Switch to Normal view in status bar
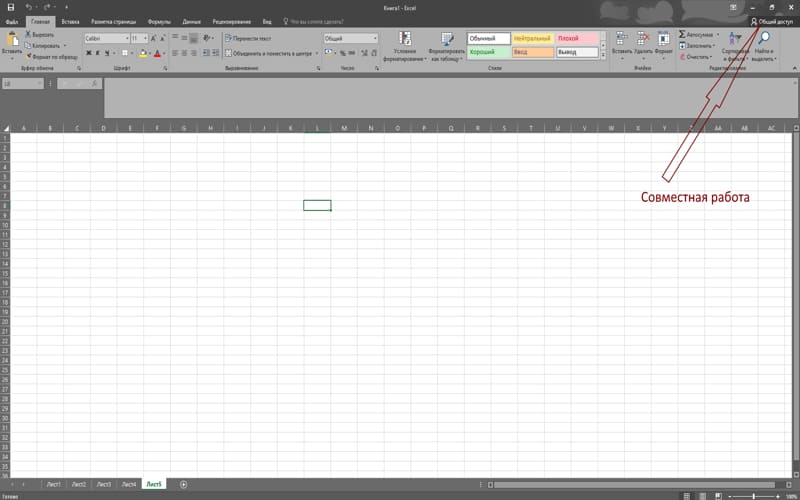Viewport: 800px width, 500px height. click(686, 496)
